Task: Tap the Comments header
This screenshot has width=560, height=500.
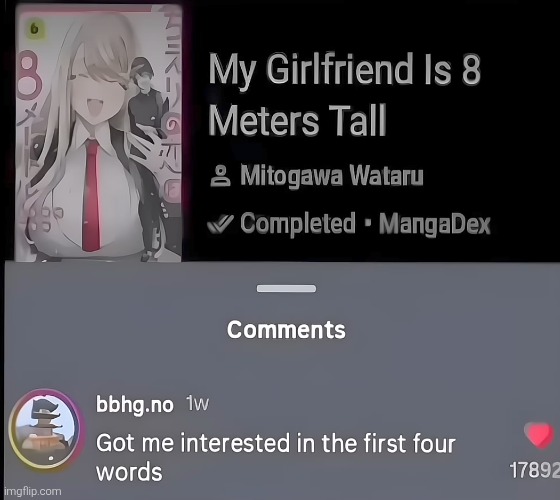Action: pyautogui.click(x=286, y=329)
